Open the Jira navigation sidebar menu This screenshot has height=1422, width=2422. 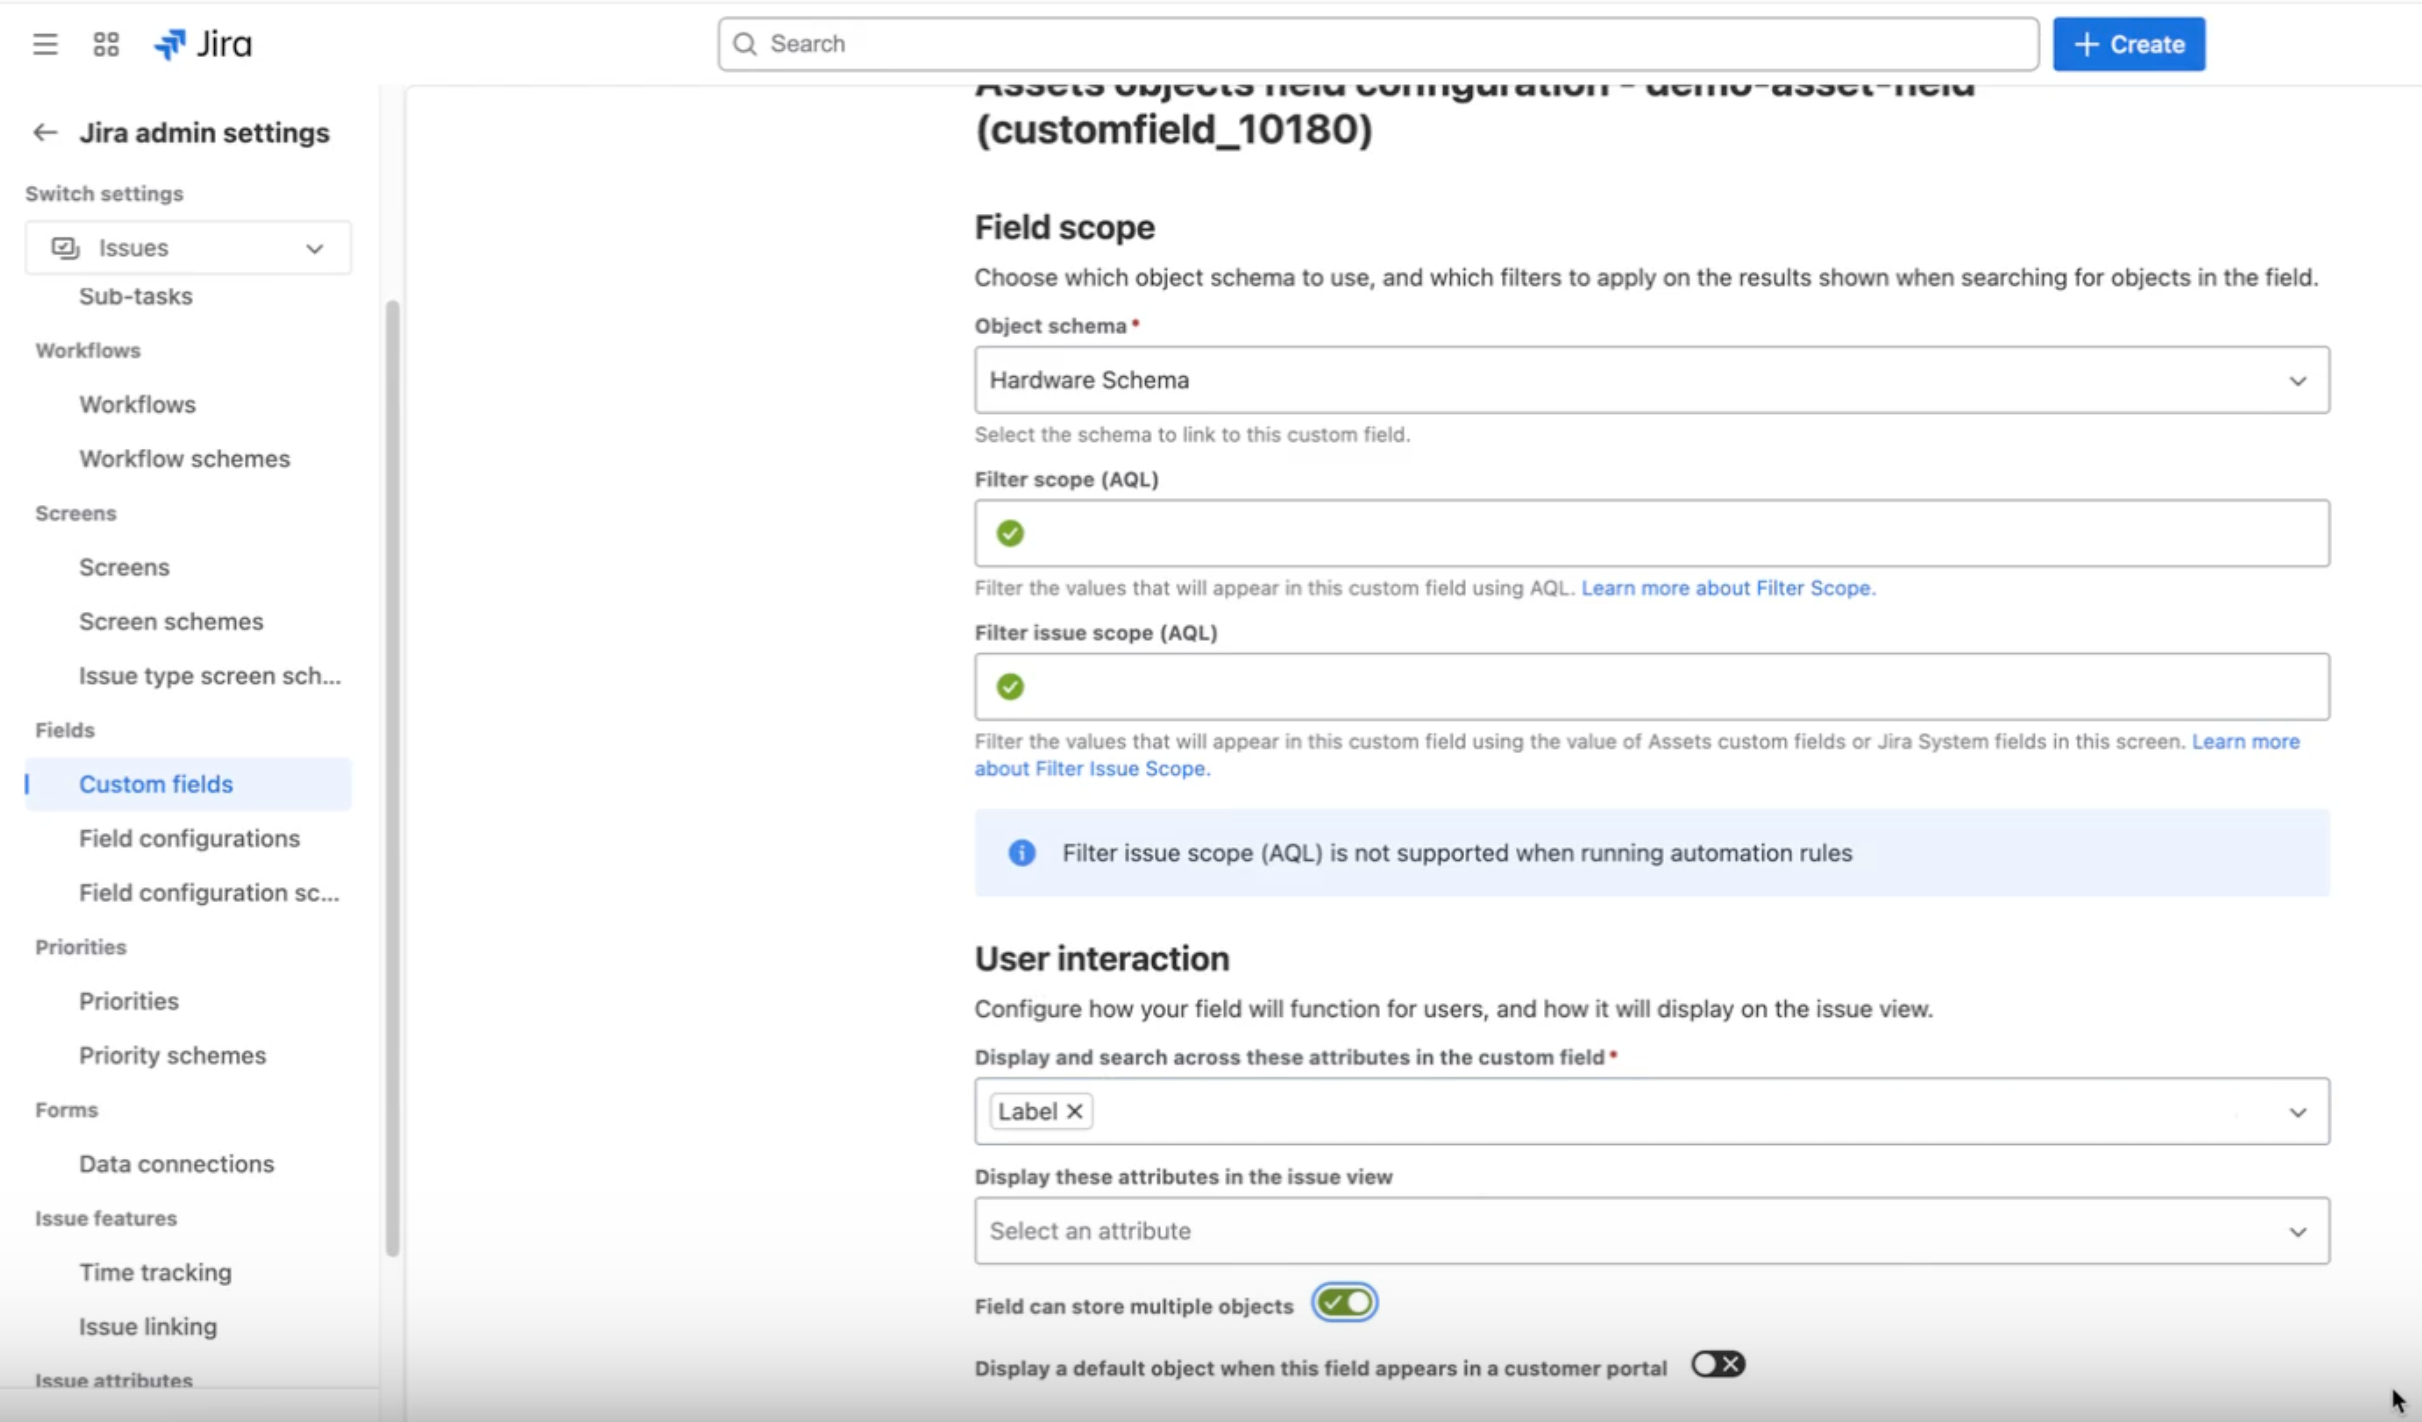pos(44,44)
